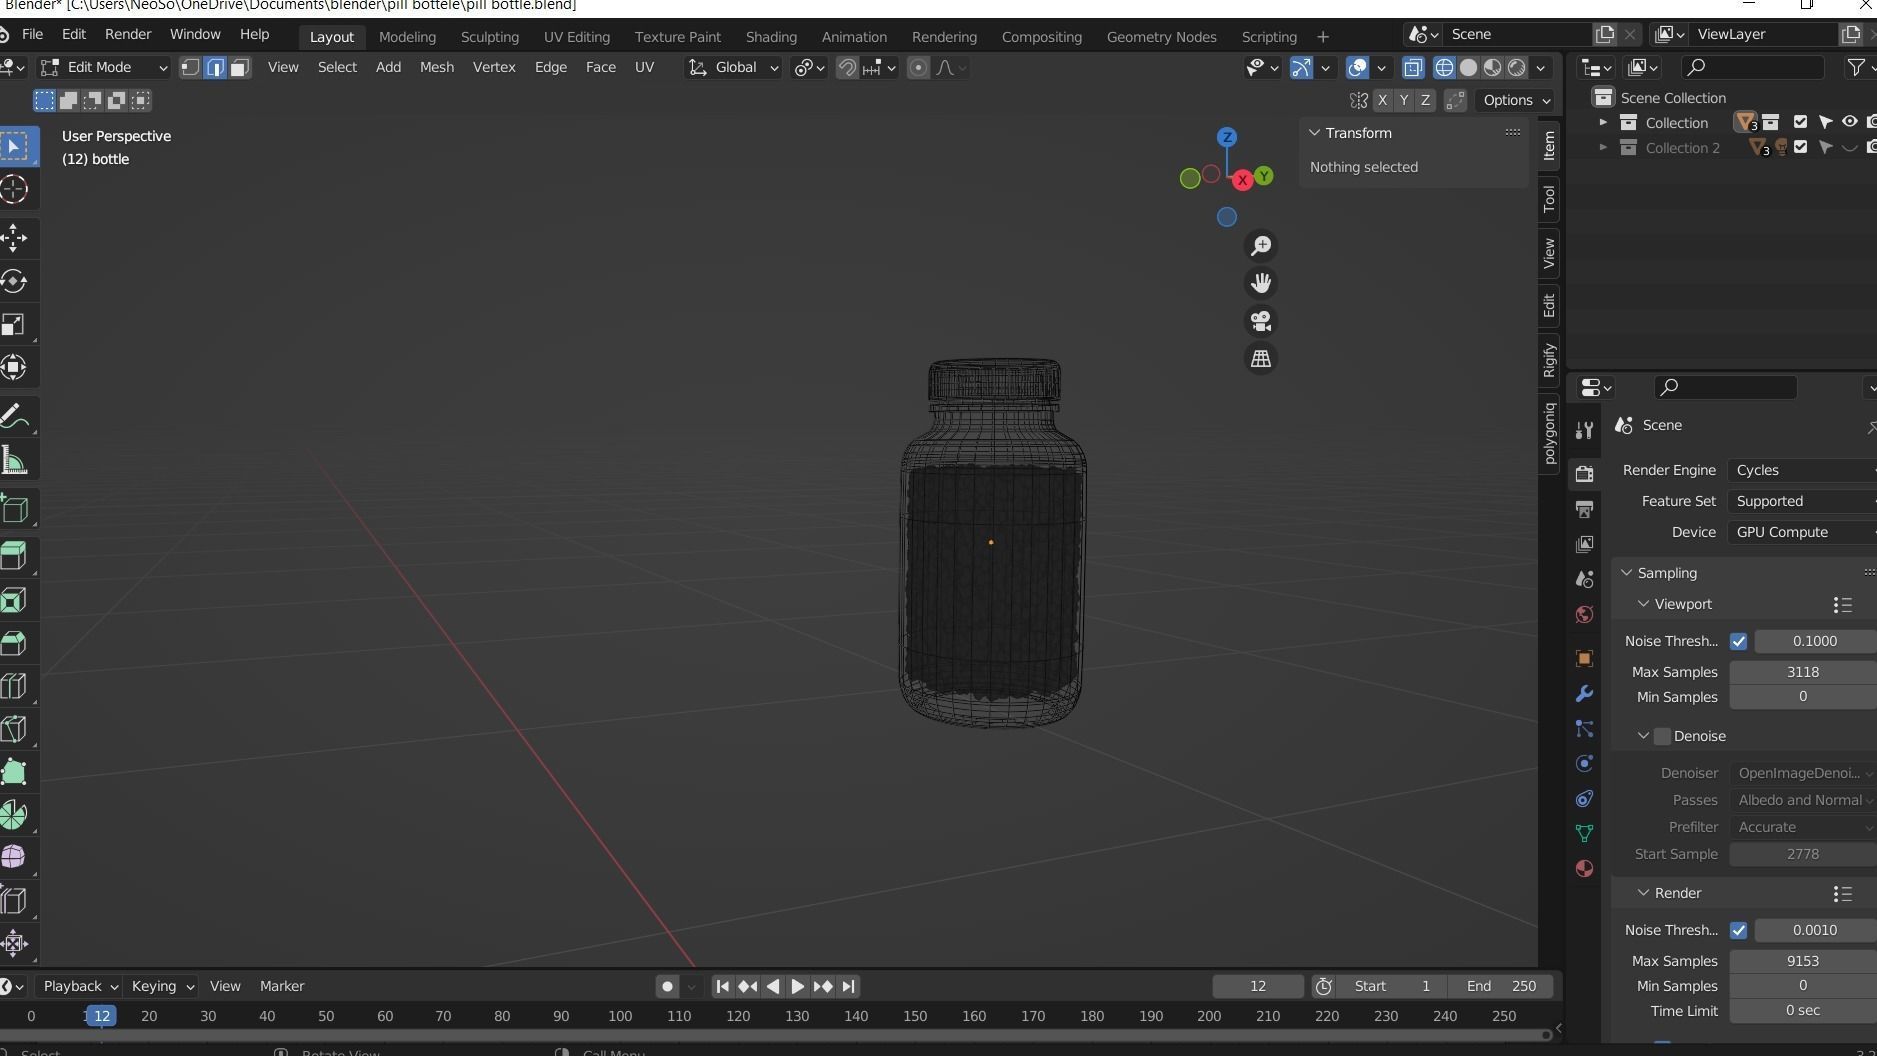Open Playback popover in timeline
The width and height of the screenshot is (1877, 1056).
[80, 986]
